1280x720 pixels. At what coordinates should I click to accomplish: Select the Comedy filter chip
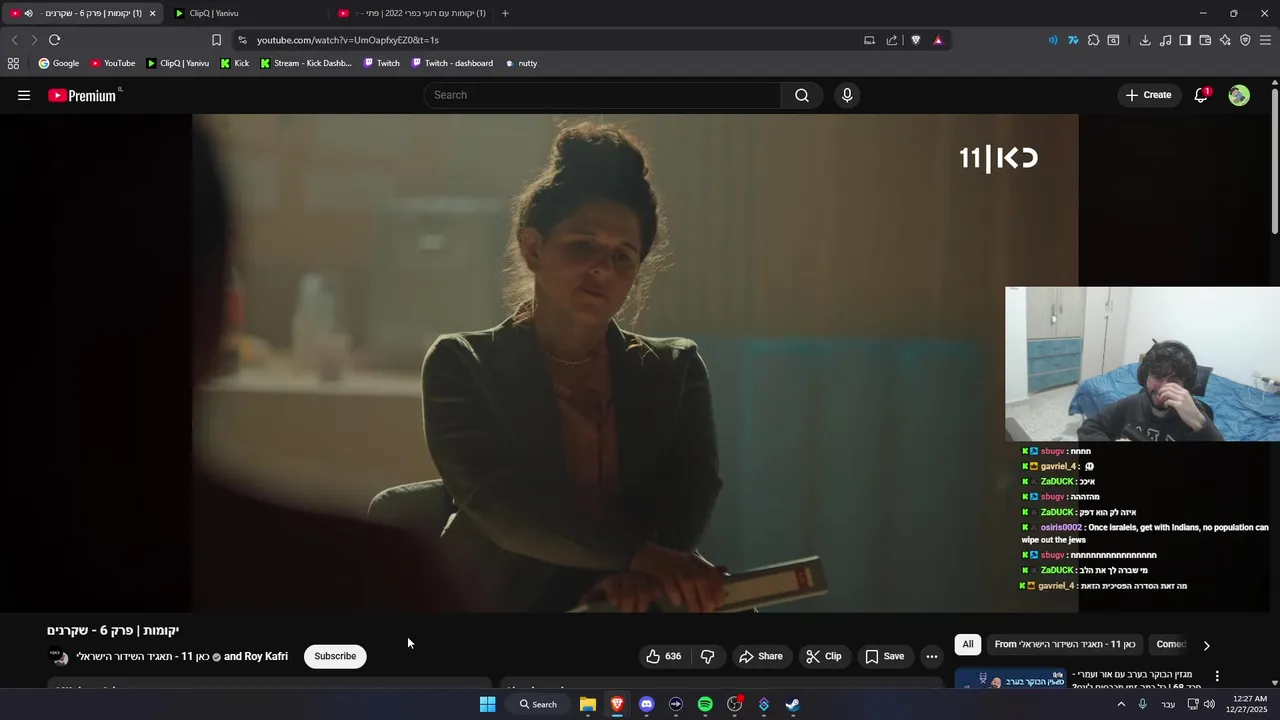1170,645
